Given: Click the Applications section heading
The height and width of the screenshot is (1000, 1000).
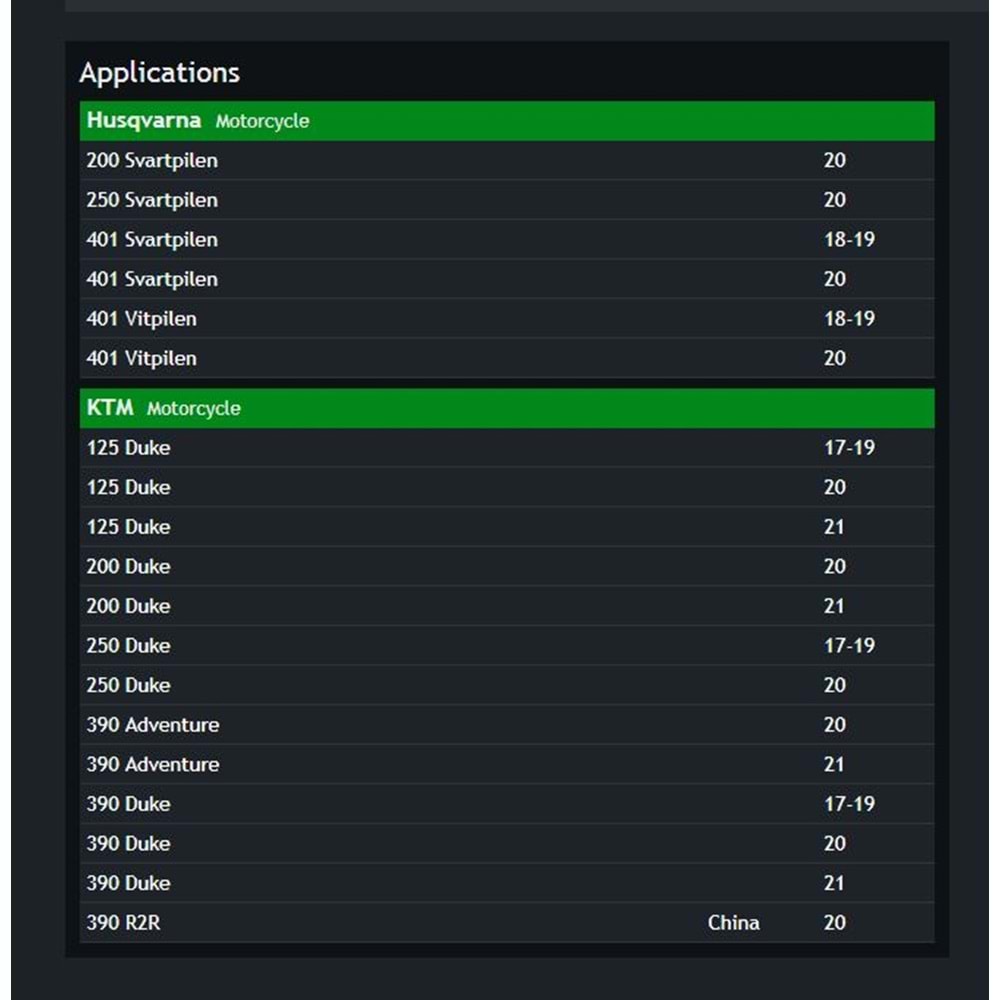Looking at the screenshot, I should click(160, 73).
